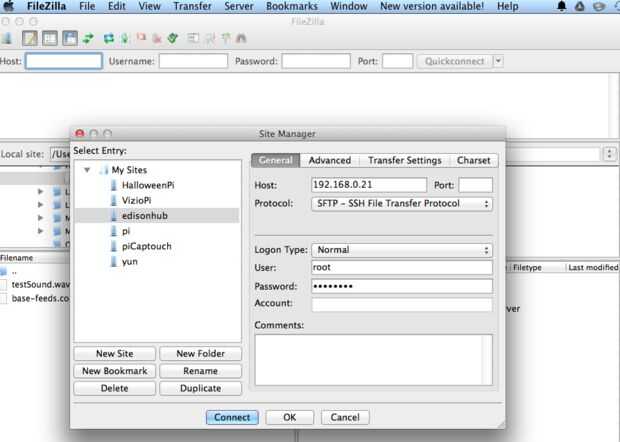This screenshot has height=442, width=620.
Task: Switch to the Charset tab
Action: tap(474, 161)
